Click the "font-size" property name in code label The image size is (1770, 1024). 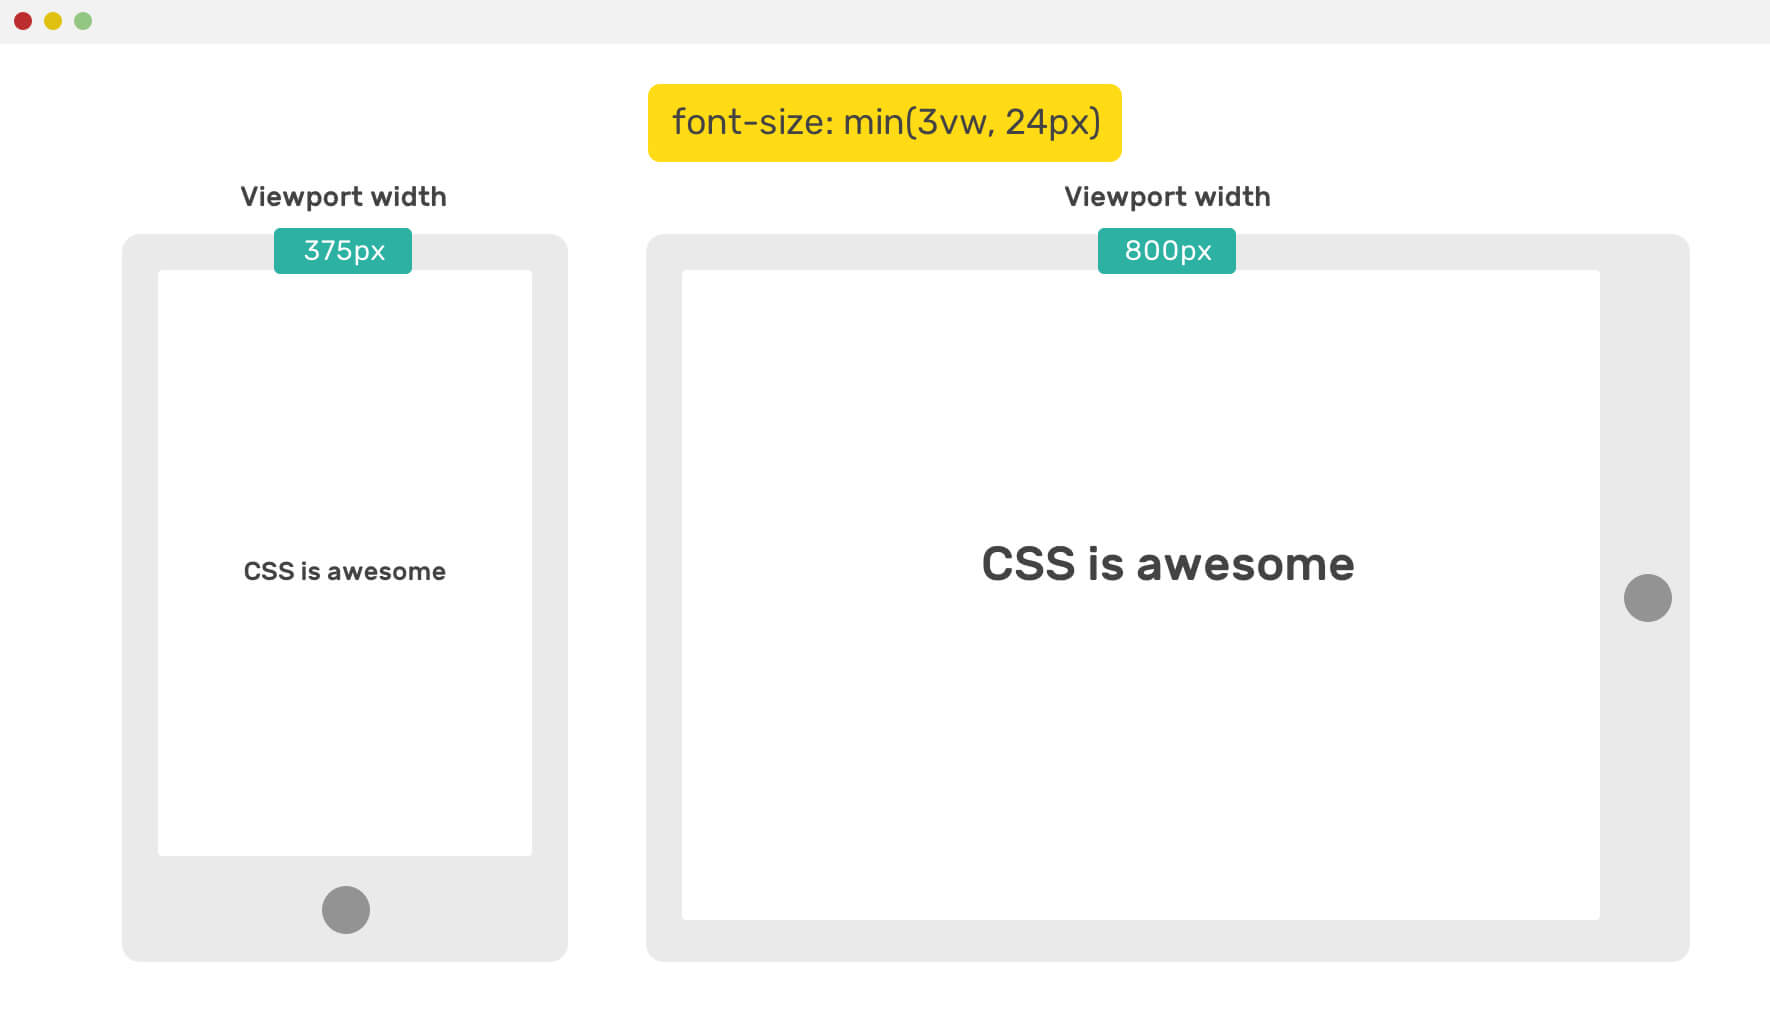[x=748, y=122]
